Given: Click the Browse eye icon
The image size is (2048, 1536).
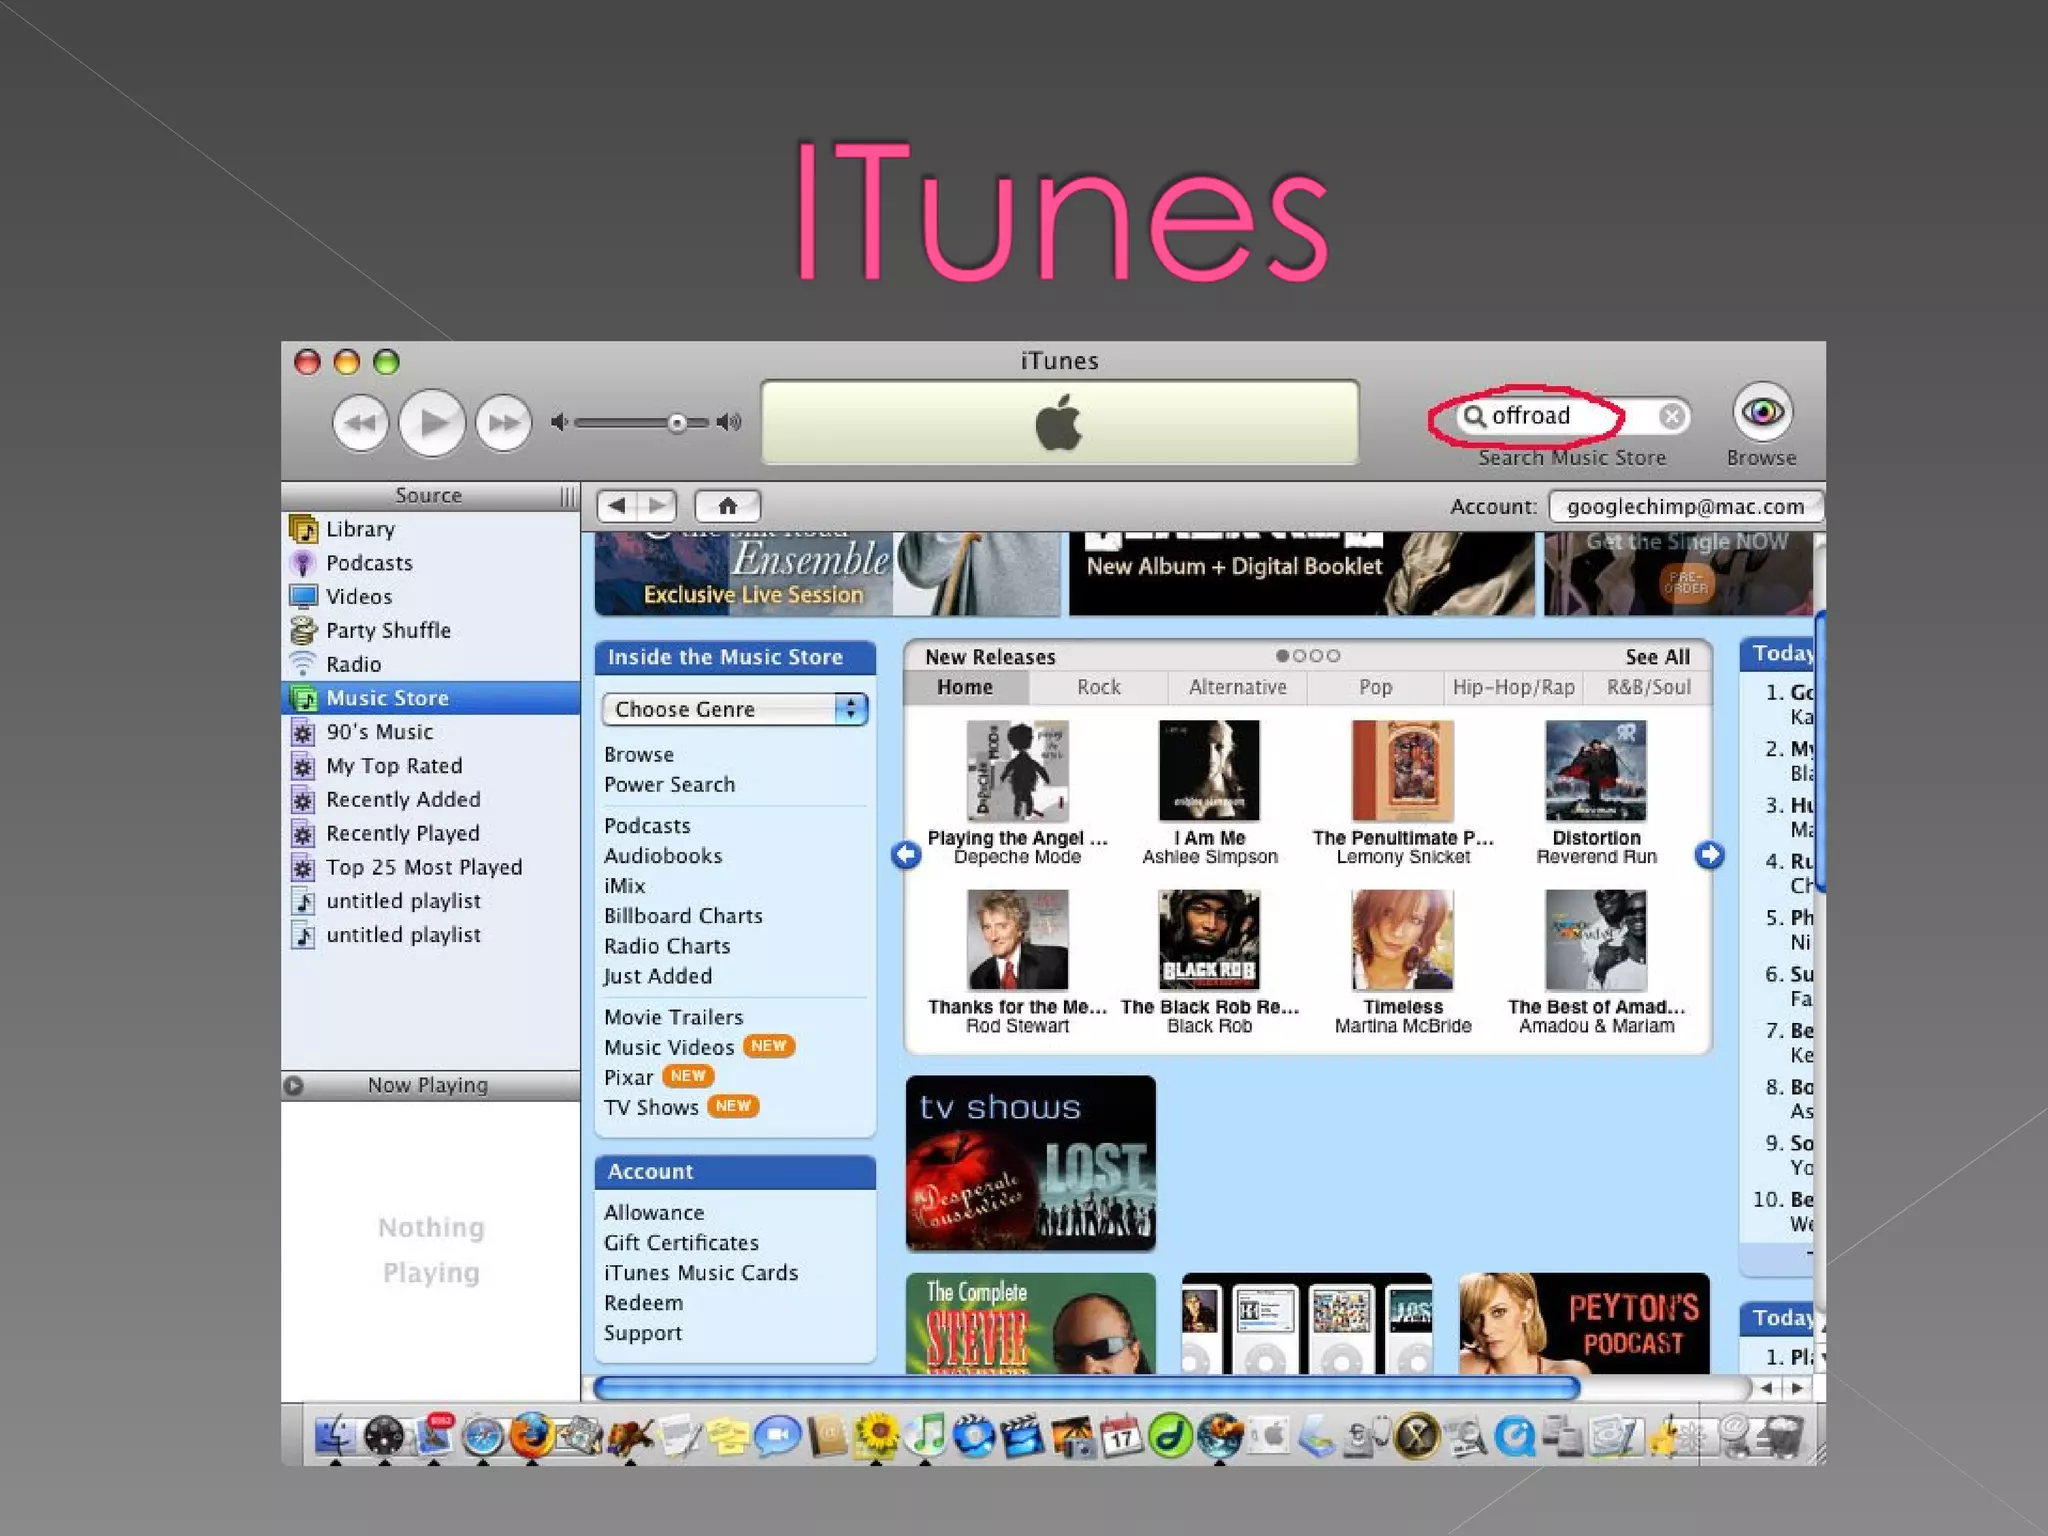Looking at the screenshot, I should (x=1761, y=412).
